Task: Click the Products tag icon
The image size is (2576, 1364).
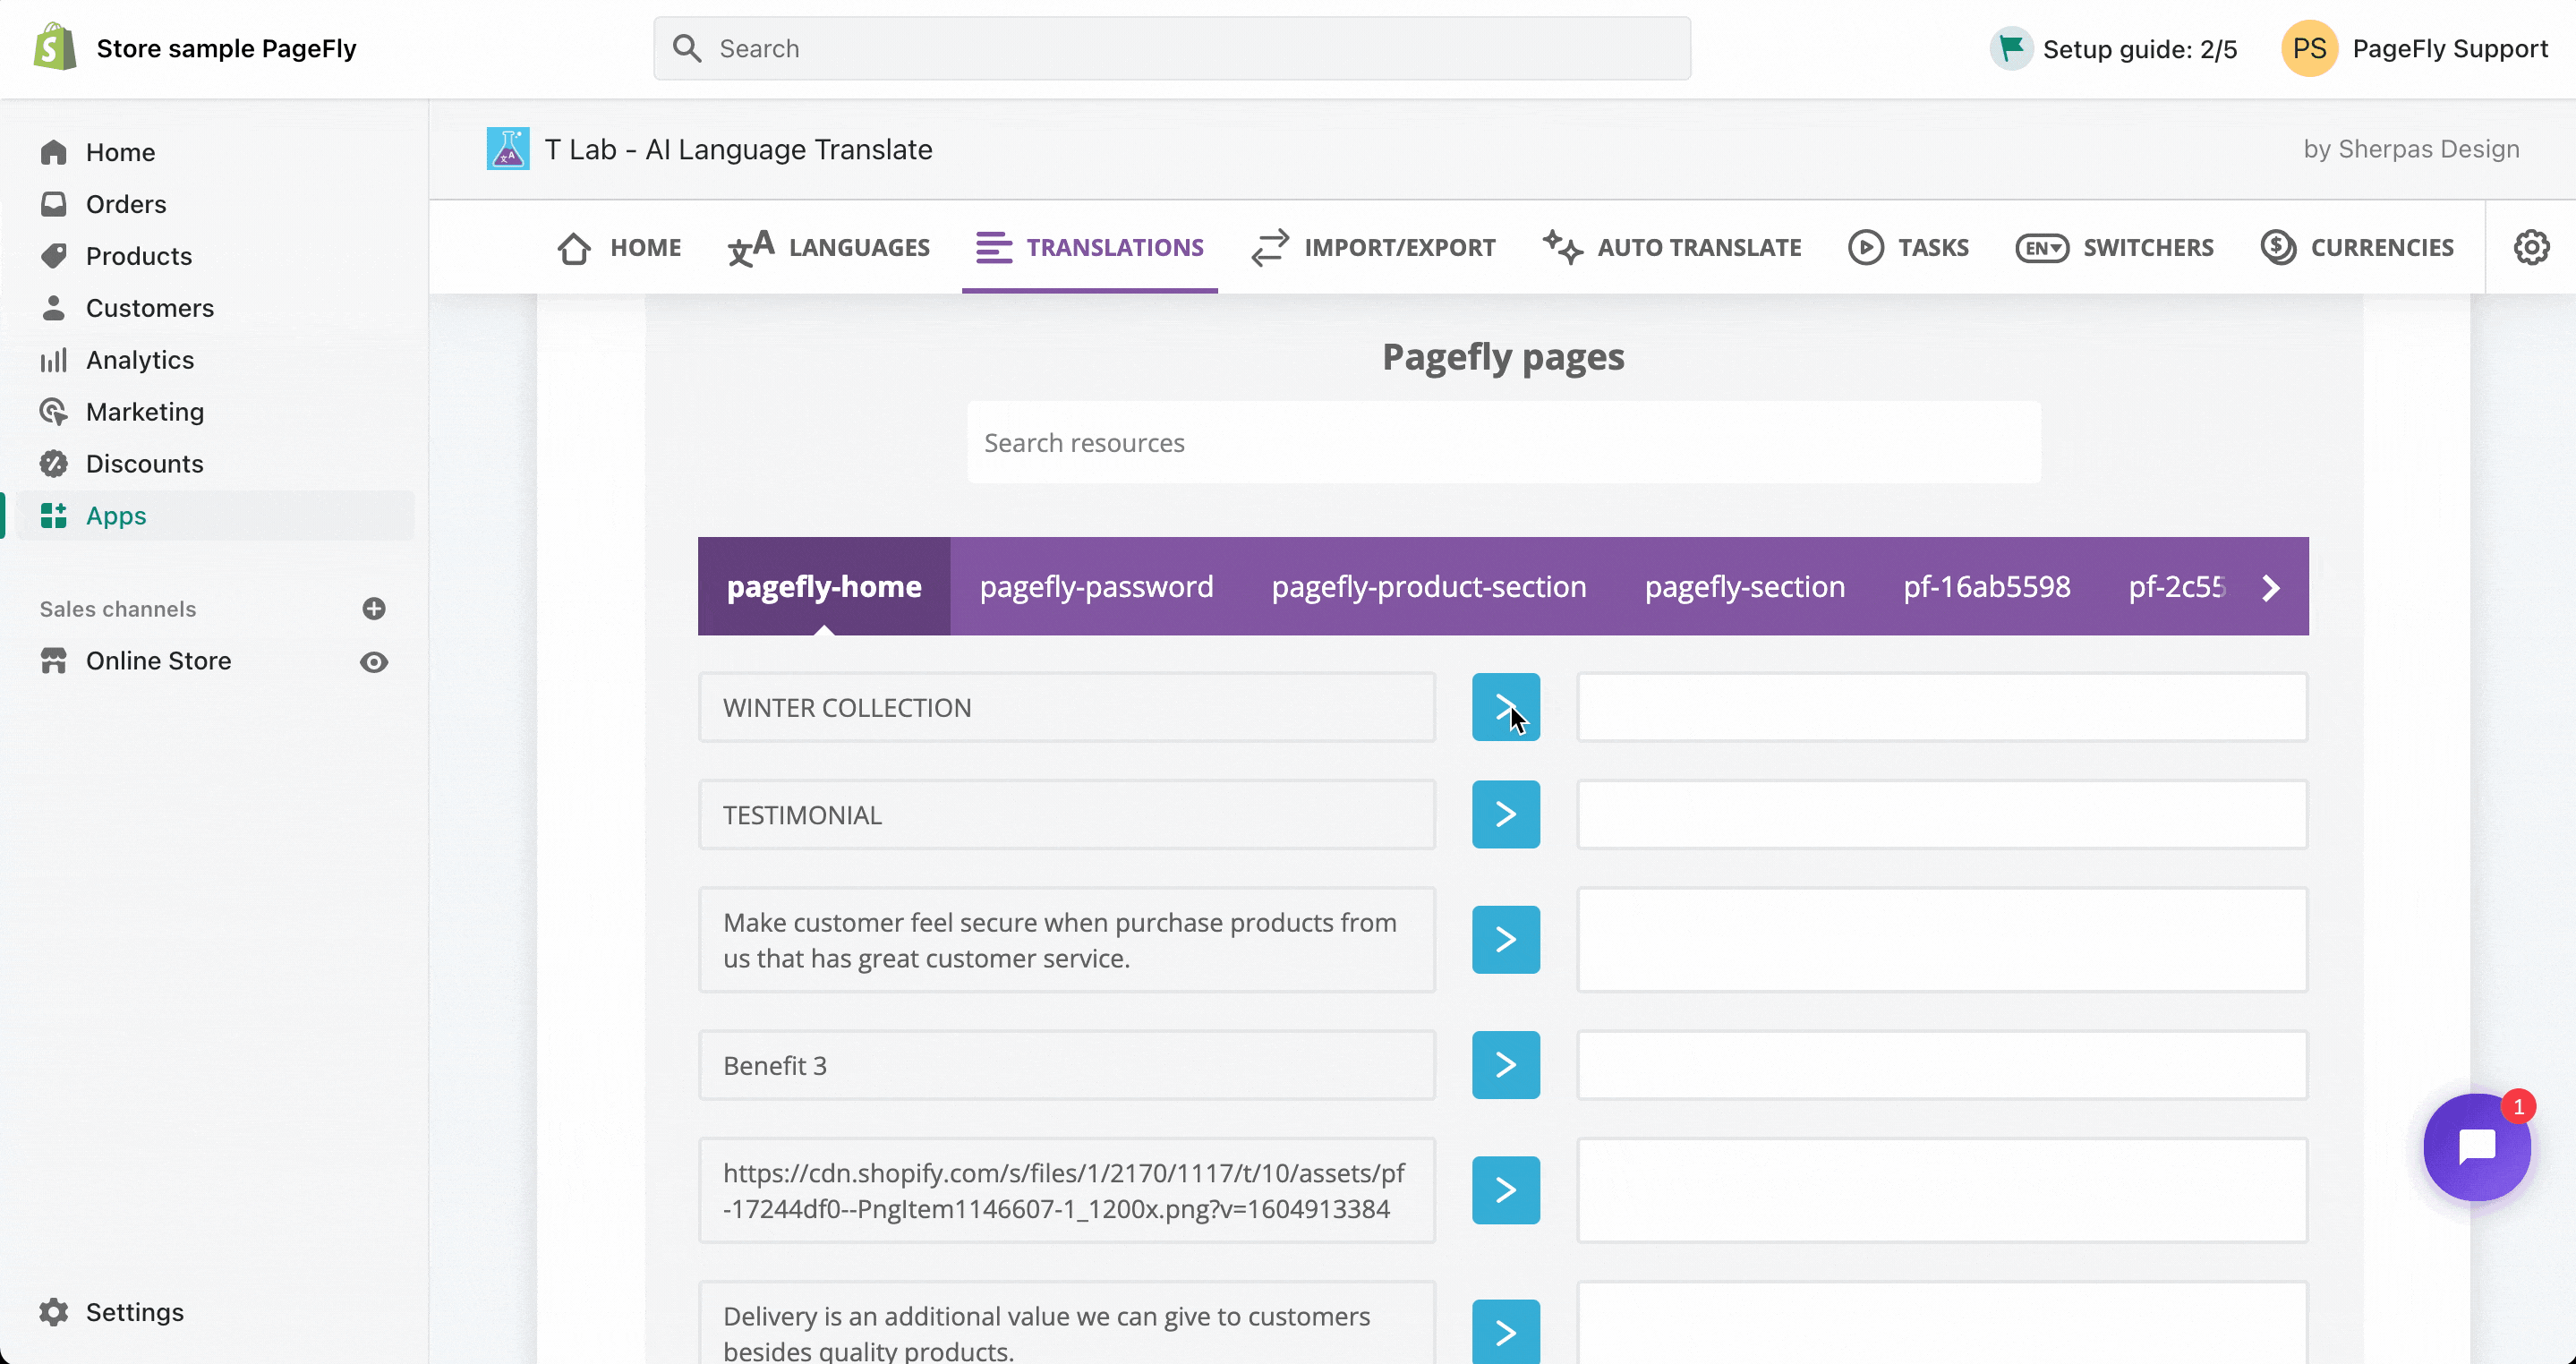Action: (54, 256)
